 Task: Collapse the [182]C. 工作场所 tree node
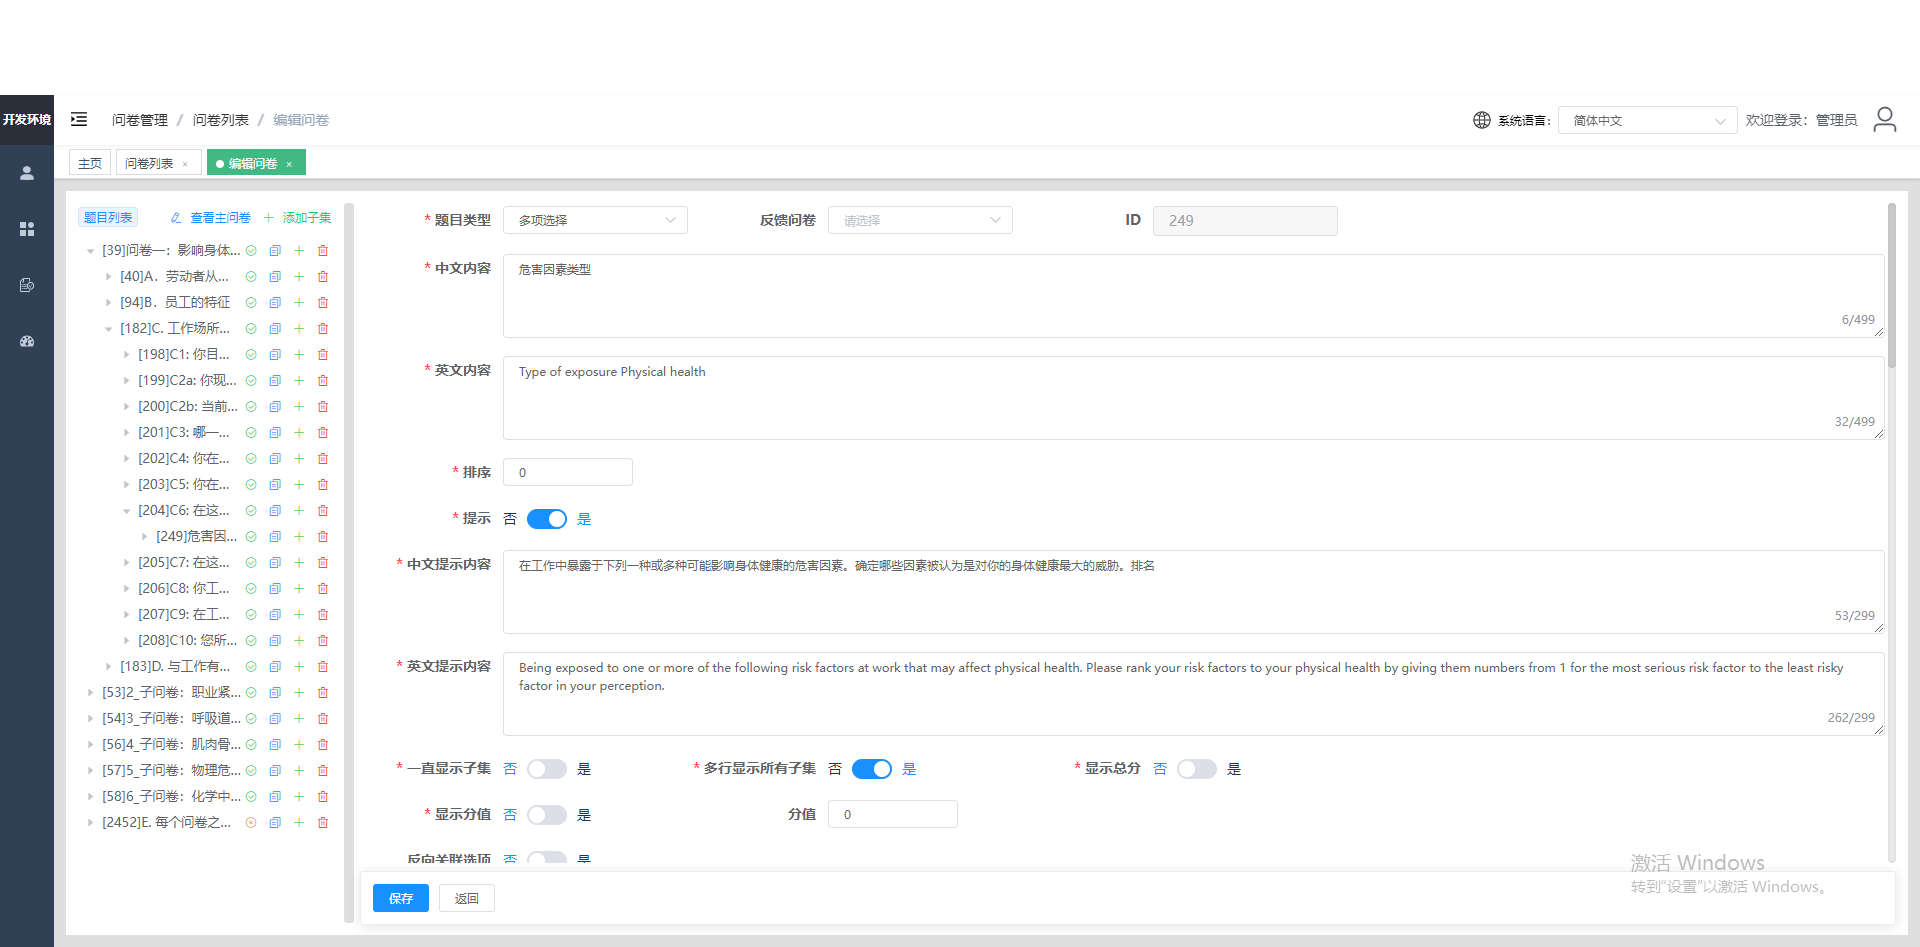[108, 329]
